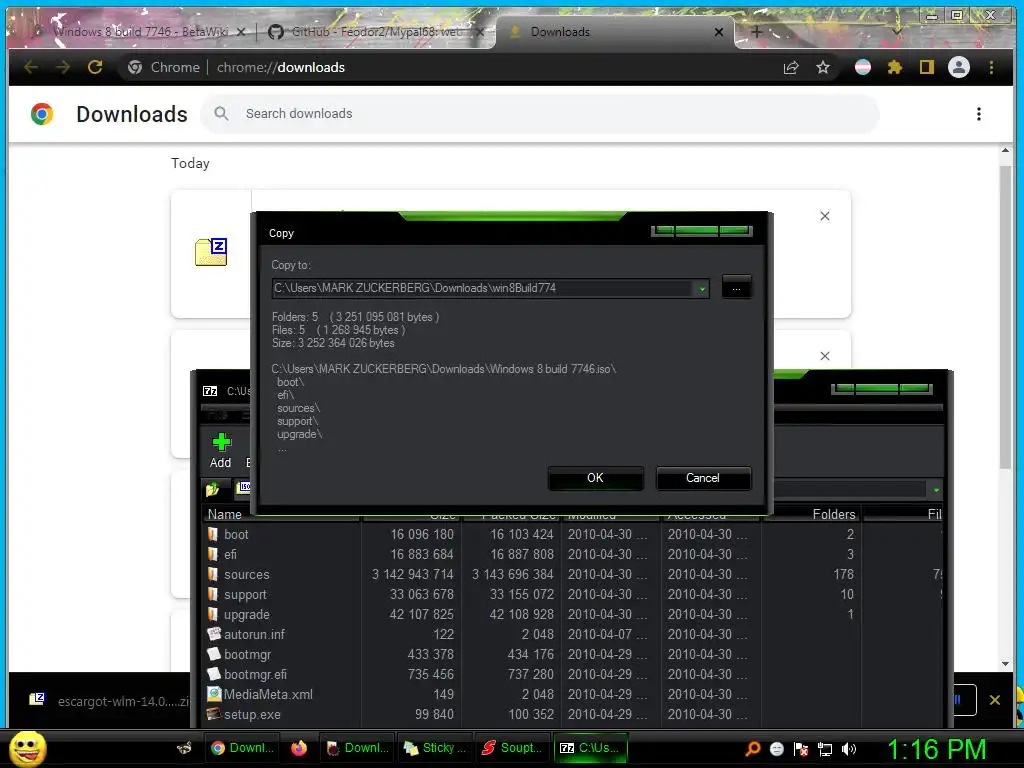Remove the second download entry with X

click(825, 356)
